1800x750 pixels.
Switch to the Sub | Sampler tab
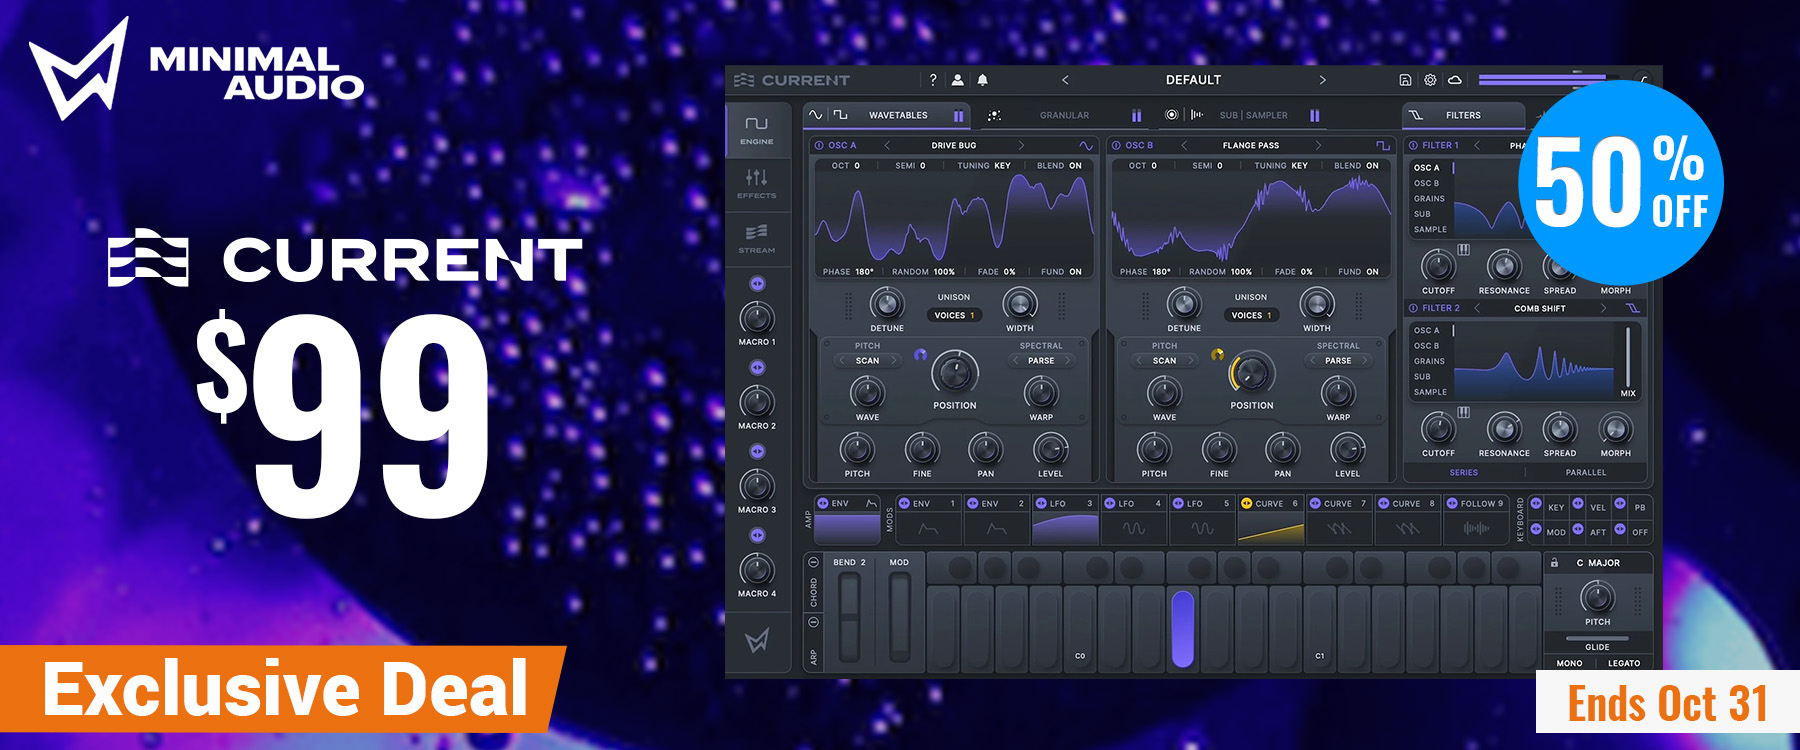point(1253,116)
